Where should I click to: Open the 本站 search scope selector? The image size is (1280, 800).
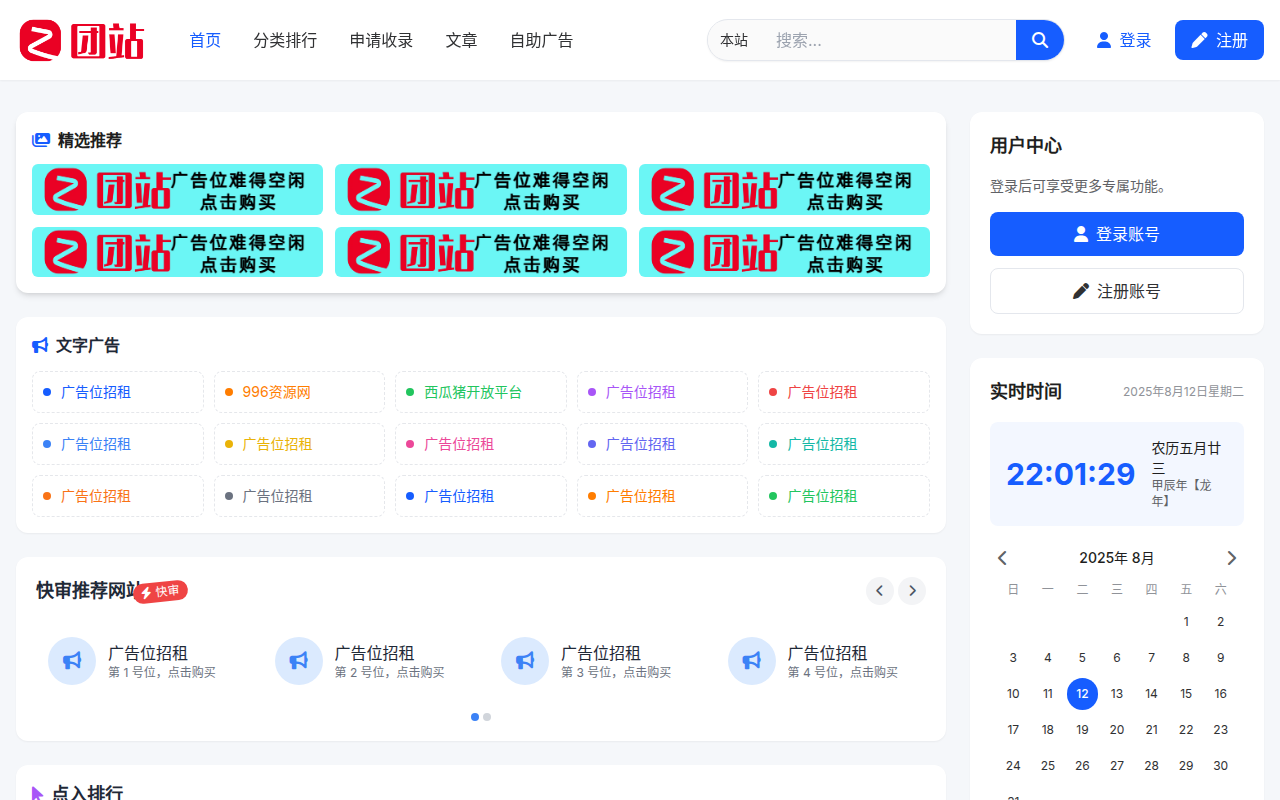pos(734,40)
